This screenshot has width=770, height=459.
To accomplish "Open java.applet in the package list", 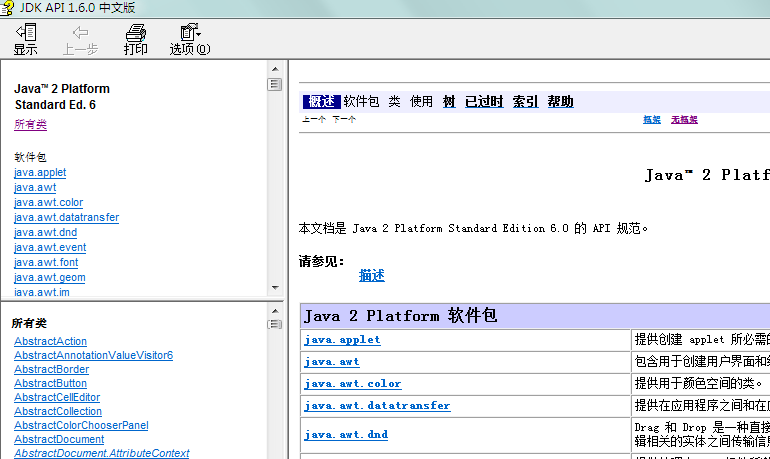I will click(40, 173).
